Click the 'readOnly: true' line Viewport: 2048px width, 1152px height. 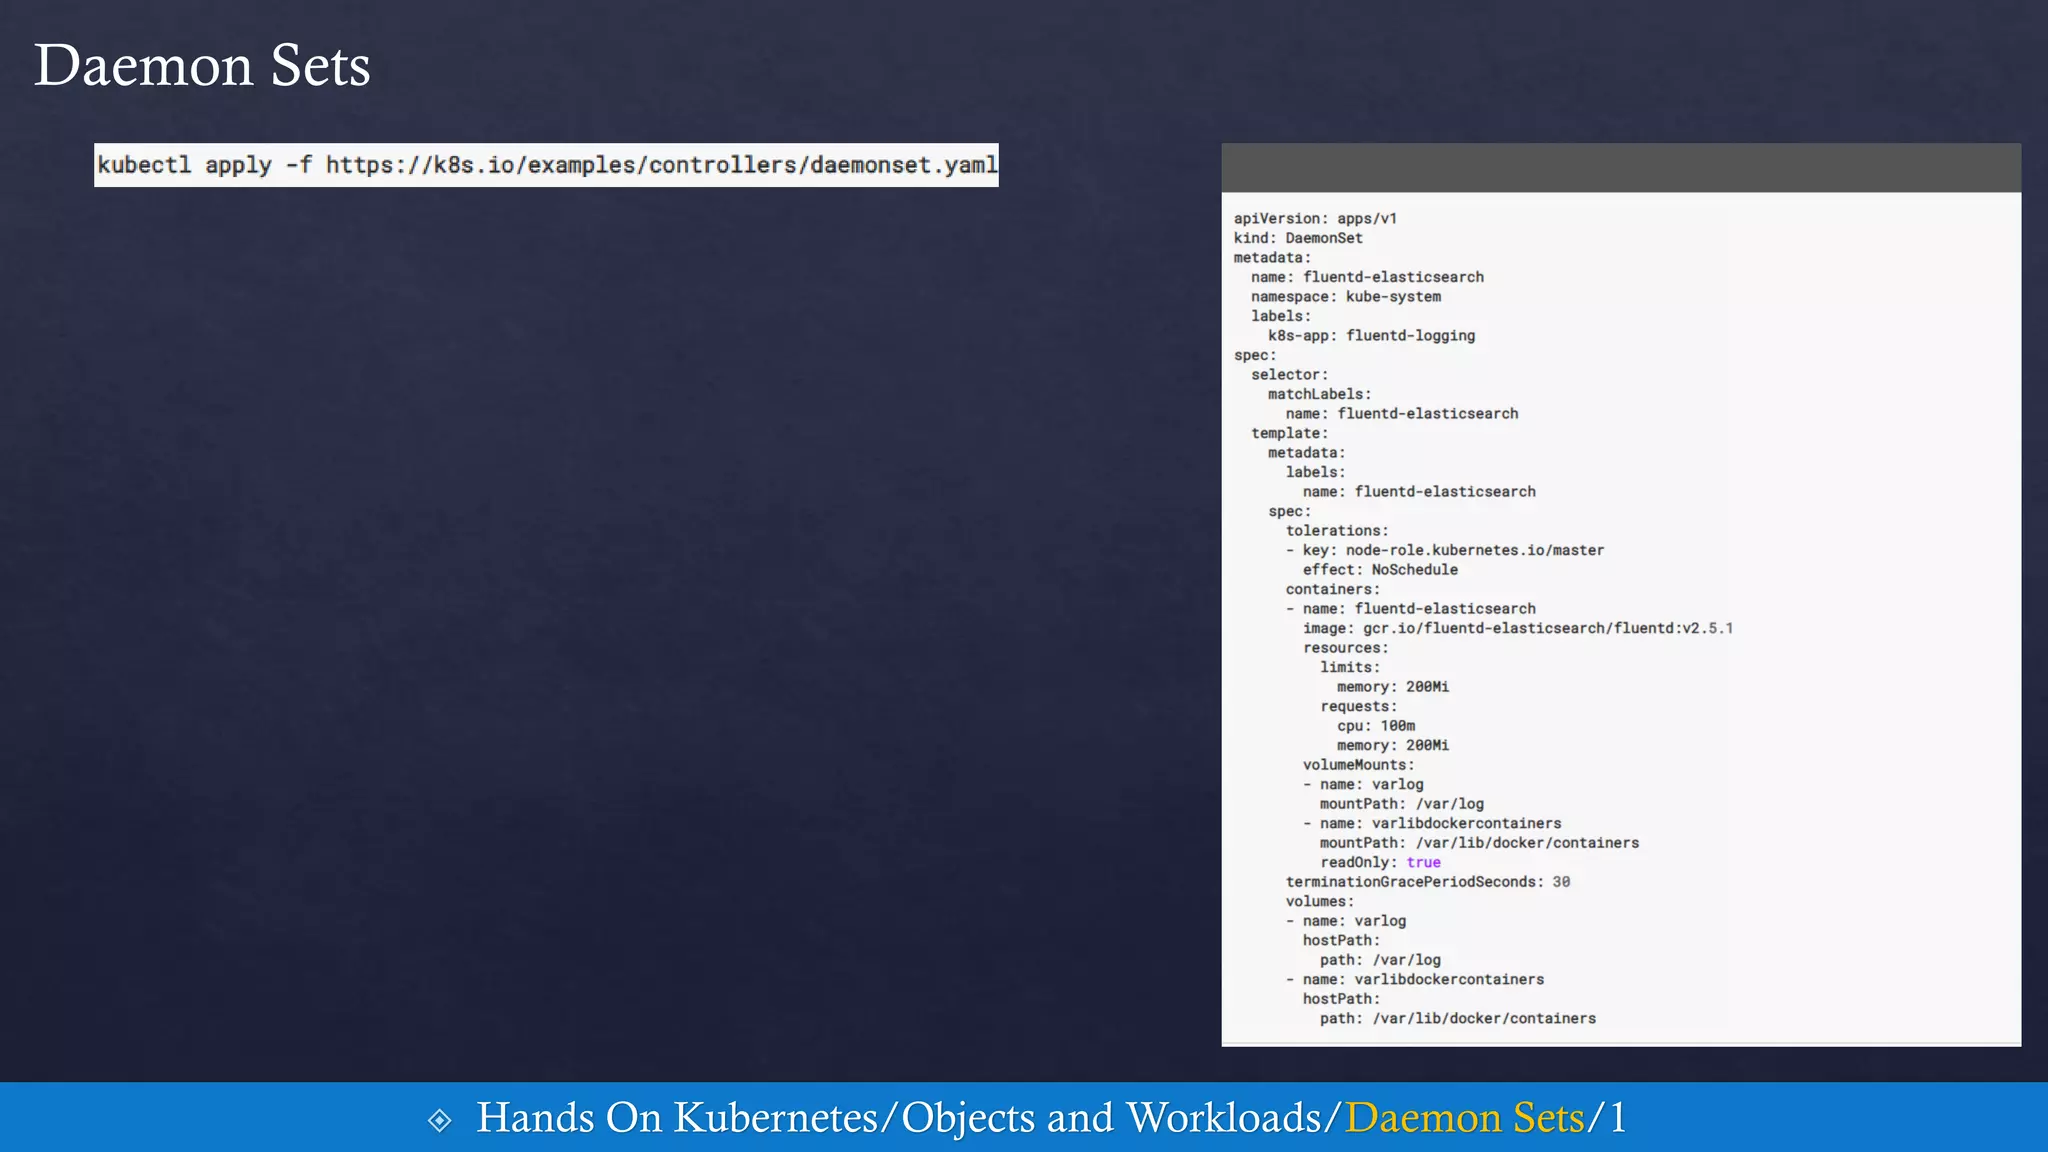pos(1380,862)
